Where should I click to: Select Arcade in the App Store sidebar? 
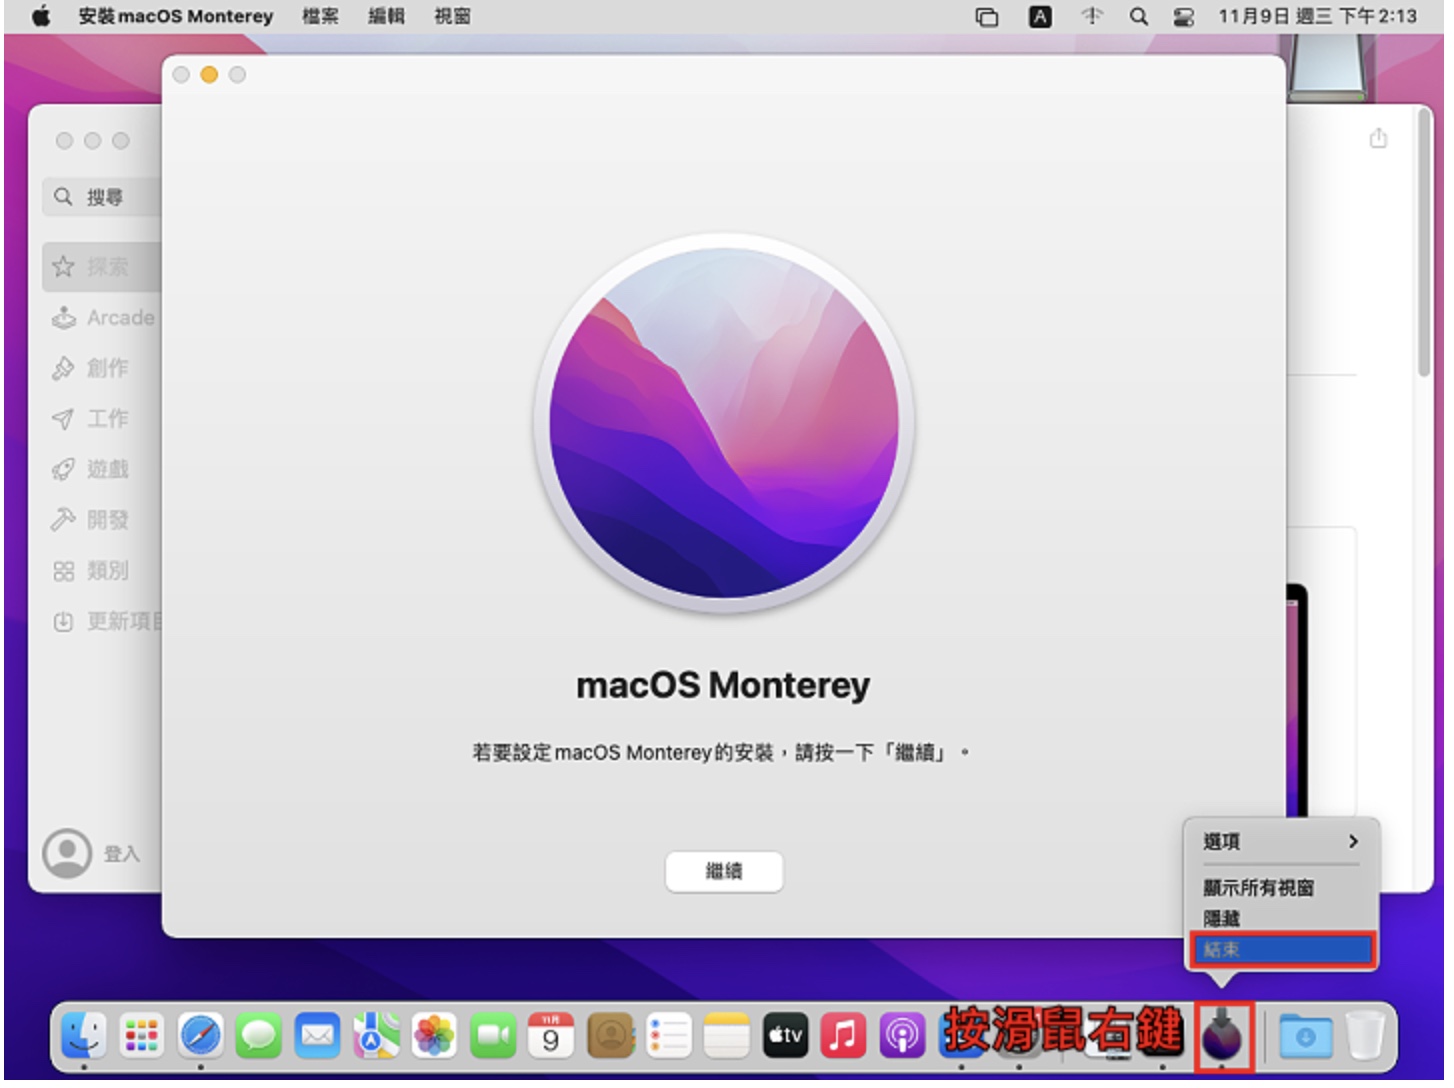pos(102,317)
